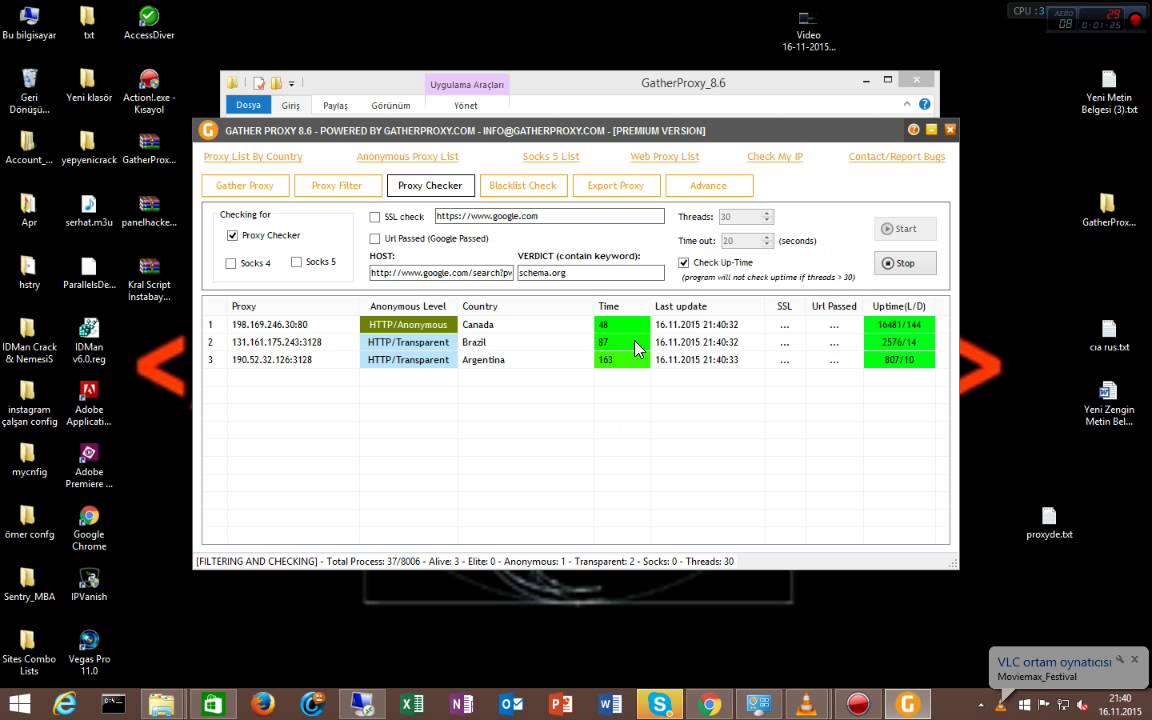
Task: Click the IPVanish desktop icon
Action: (x=89, y=585)
